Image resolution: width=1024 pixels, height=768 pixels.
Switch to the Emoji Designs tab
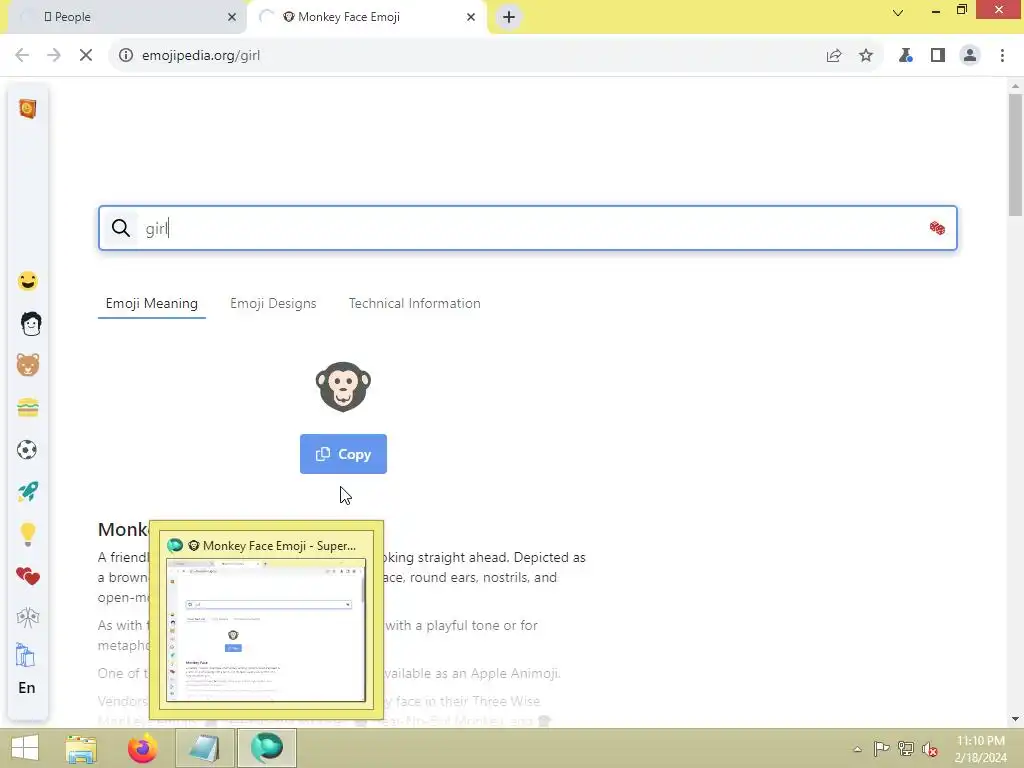pos(273,304)
